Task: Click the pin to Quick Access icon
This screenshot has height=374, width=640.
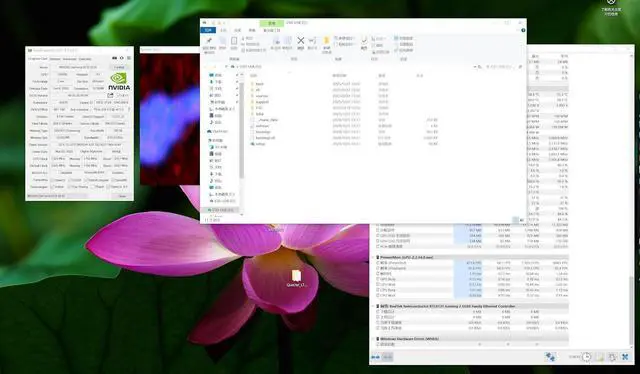Action: (209, 41)
